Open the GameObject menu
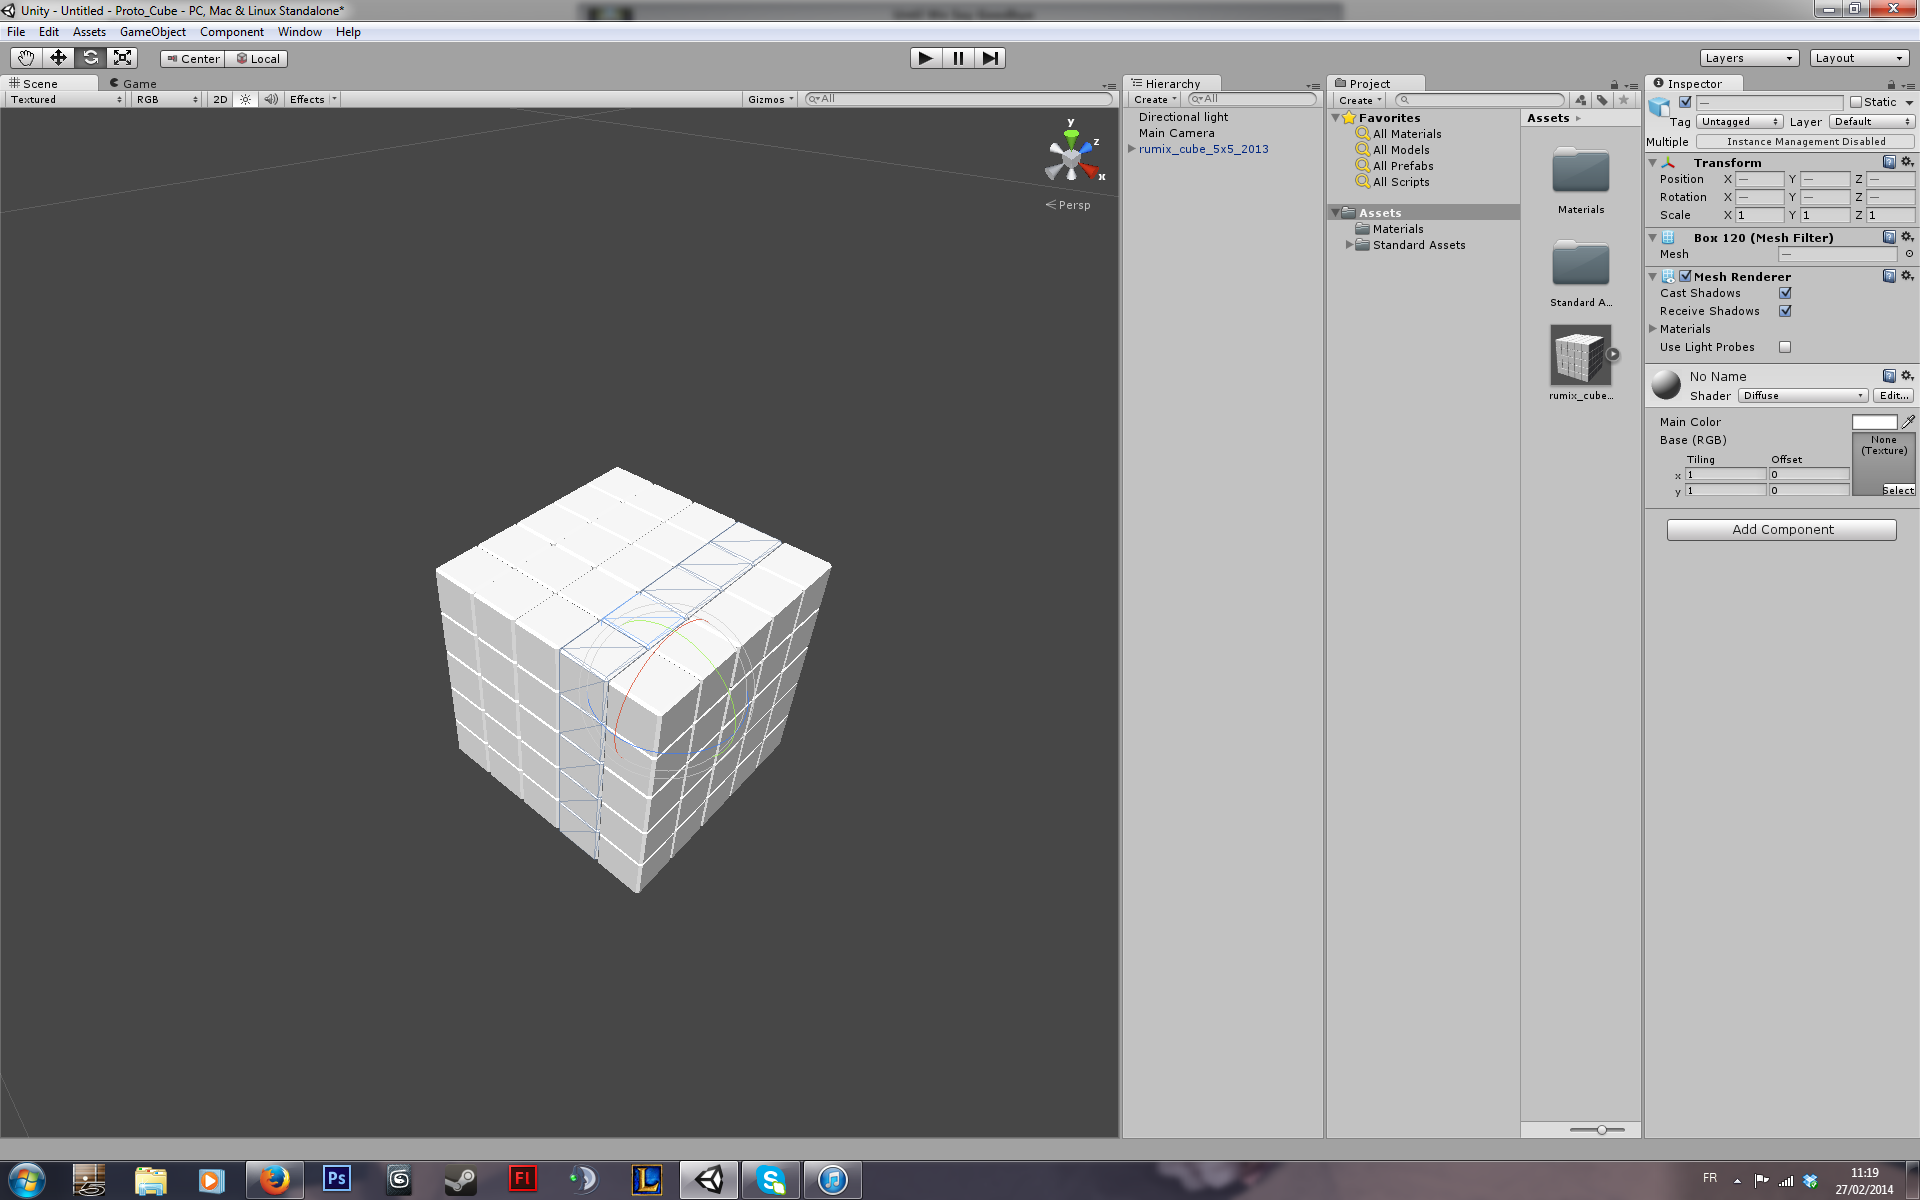The image size is (1920, 1200). coord(152,32)
